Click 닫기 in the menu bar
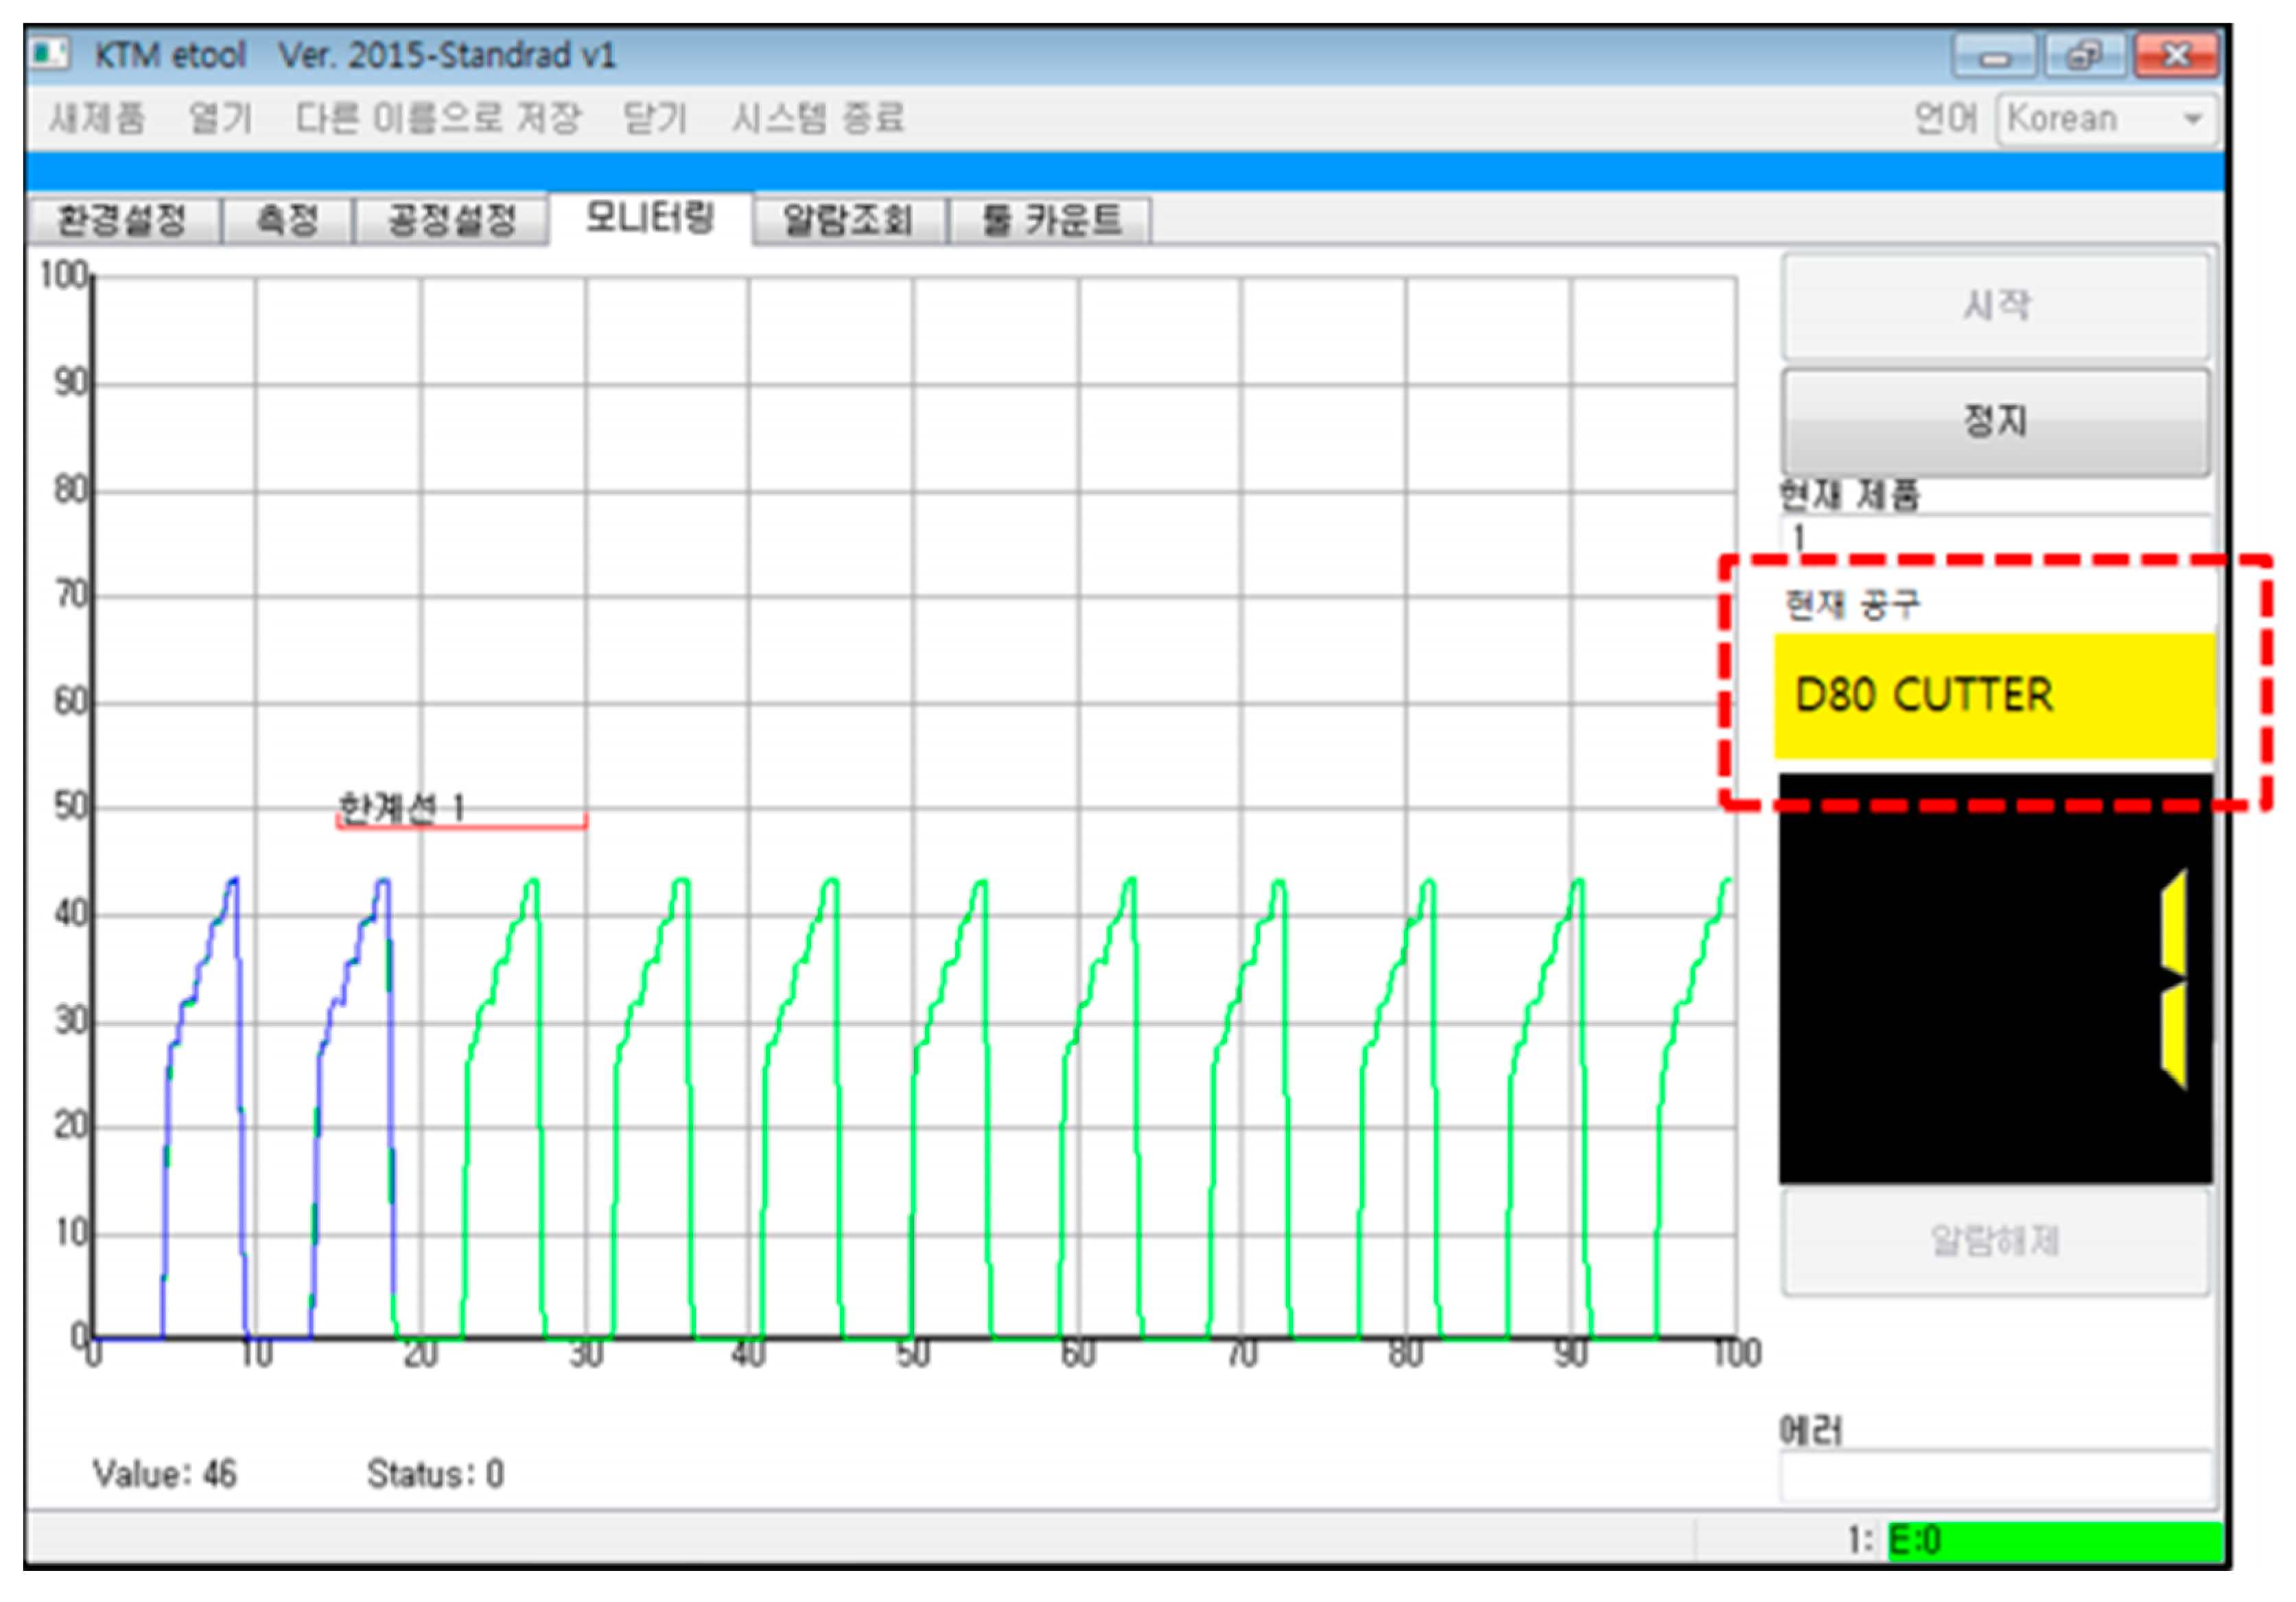 tap(655, 119)
